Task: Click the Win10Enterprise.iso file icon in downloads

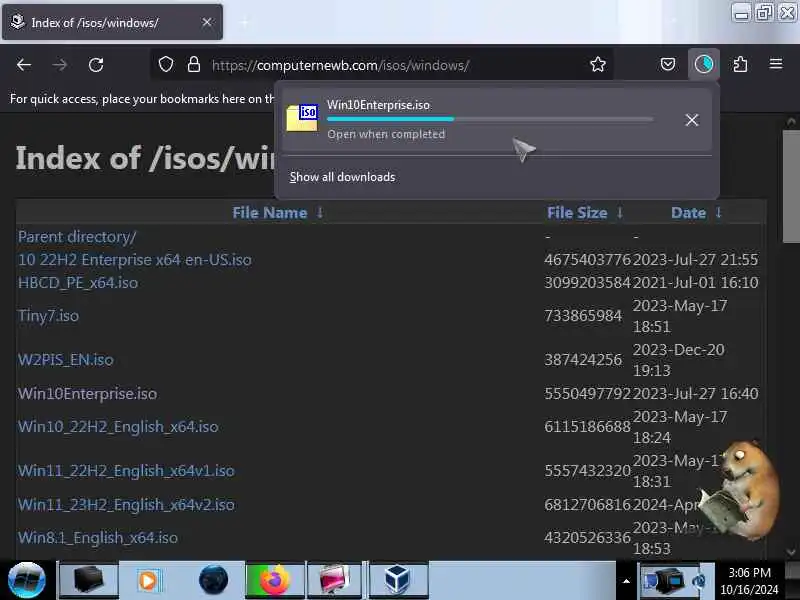Action: pos(302,118)
